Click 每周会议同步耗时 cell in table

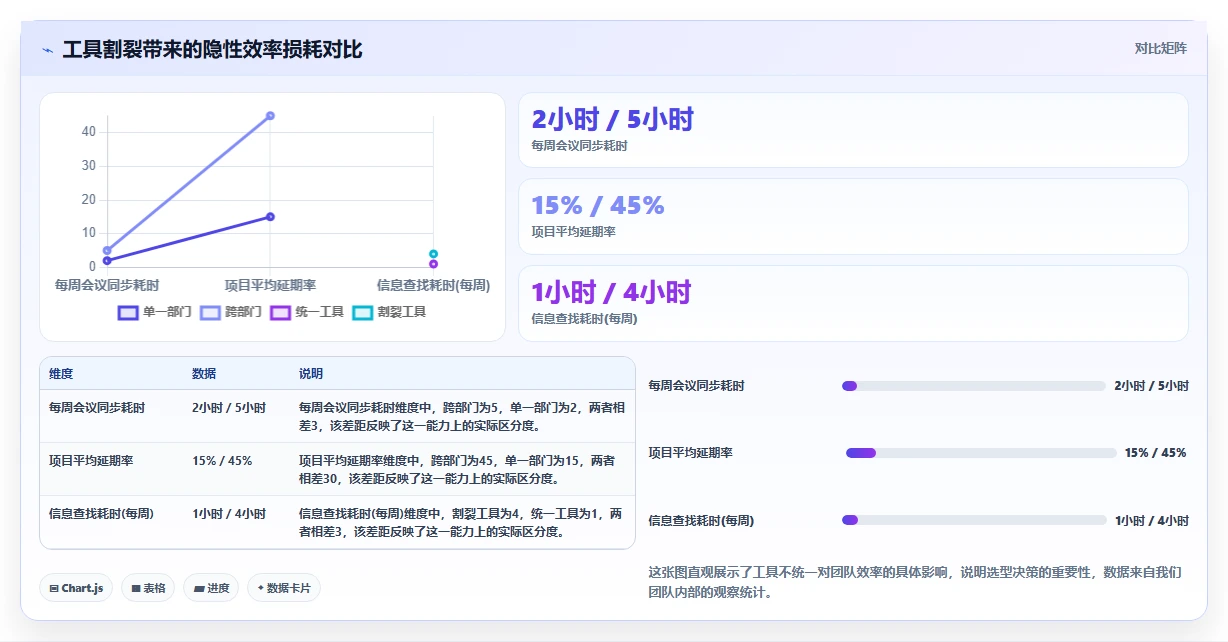click(x=96, y=408)
